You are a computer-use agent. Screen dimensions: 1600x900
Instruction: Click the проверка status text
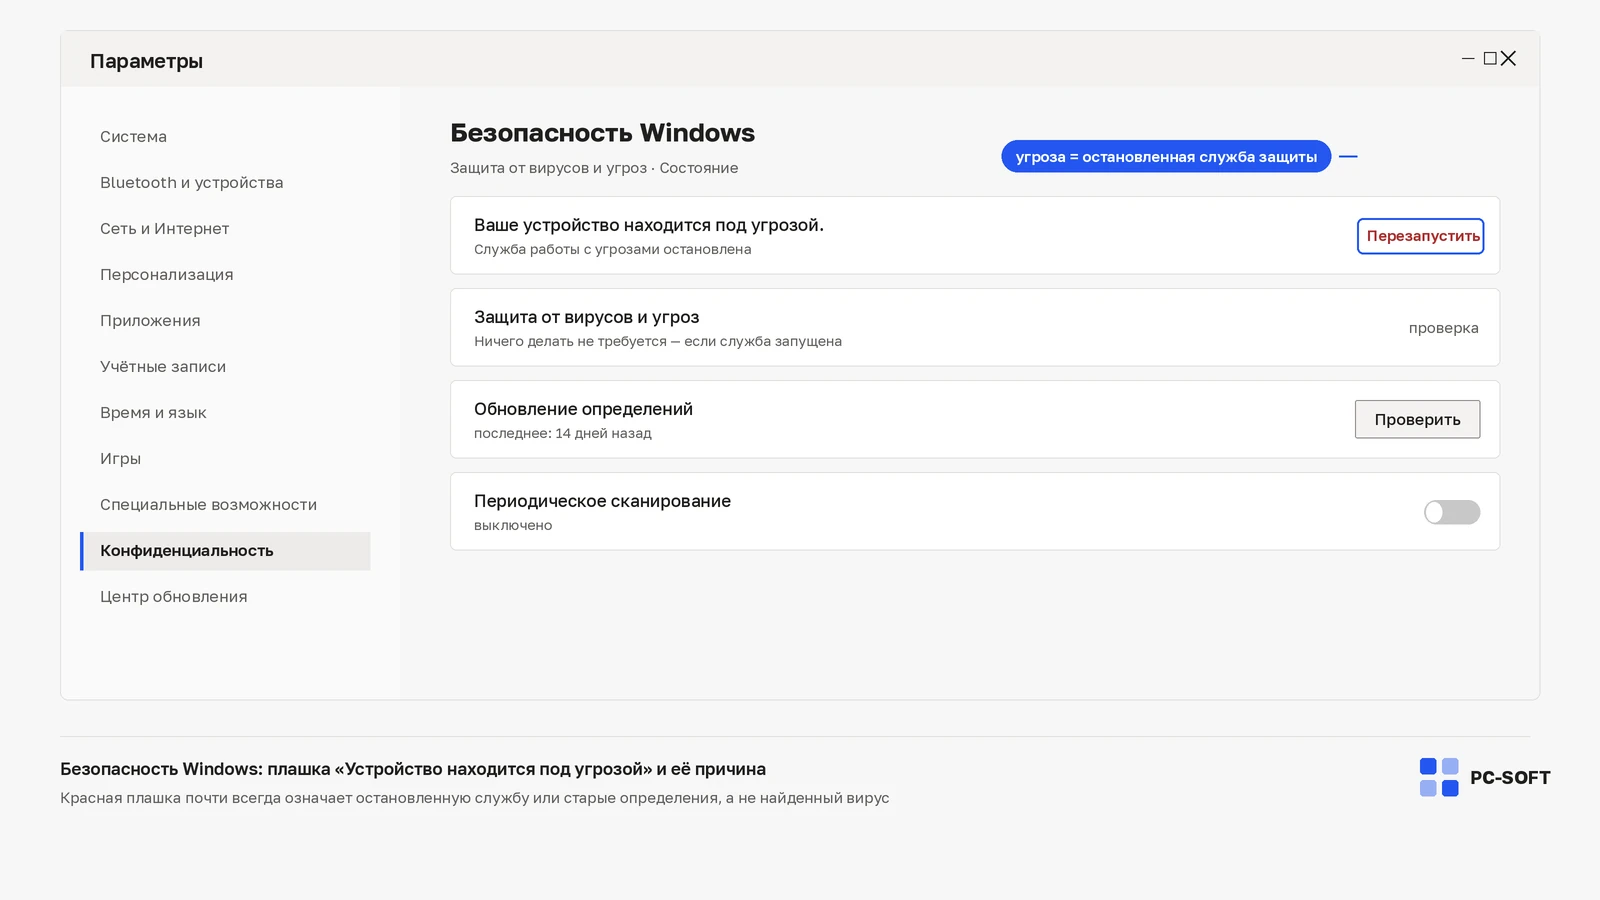[1443, 328]
